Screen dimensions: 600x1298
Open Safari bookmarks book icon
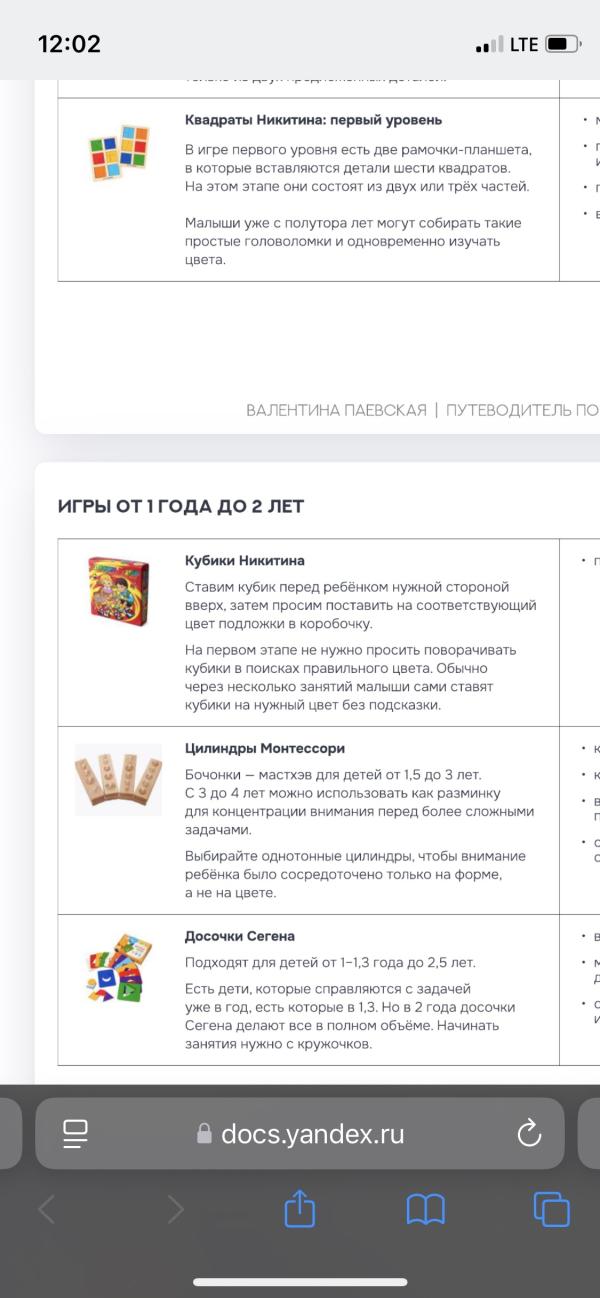click(425, 1210)
